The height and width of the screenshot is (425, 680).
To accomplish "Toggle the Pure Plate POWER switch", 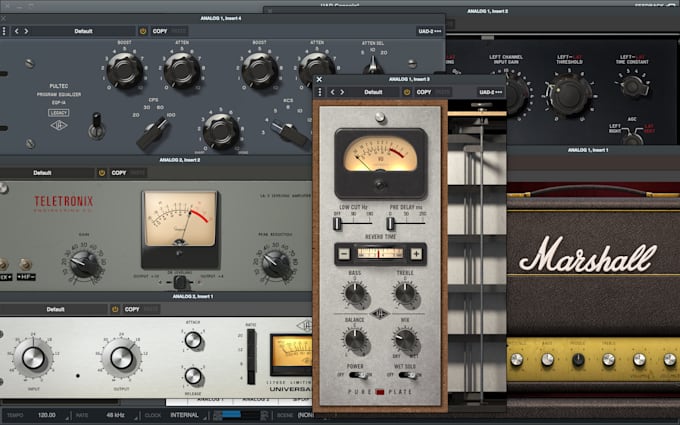I will coord(358,375).
